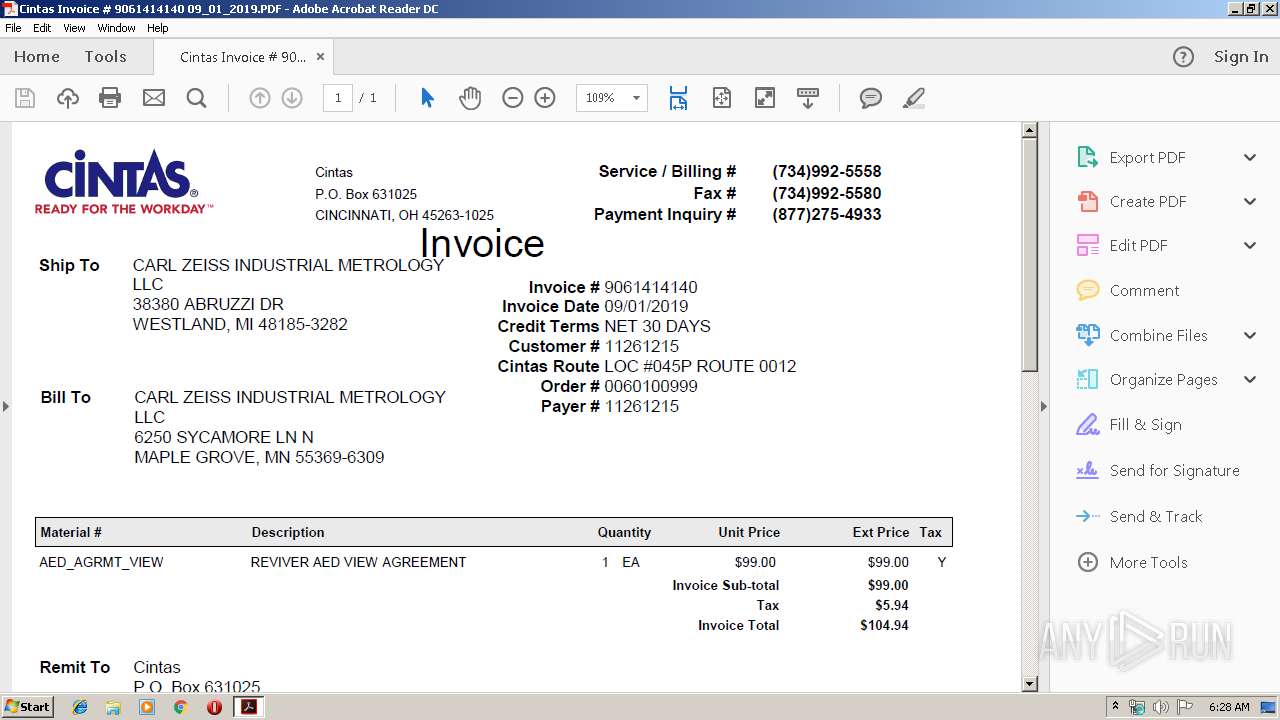Click the vertical scrollbar up arrow
This screenshot has width=1280, height=720.
click(1029, 130)
